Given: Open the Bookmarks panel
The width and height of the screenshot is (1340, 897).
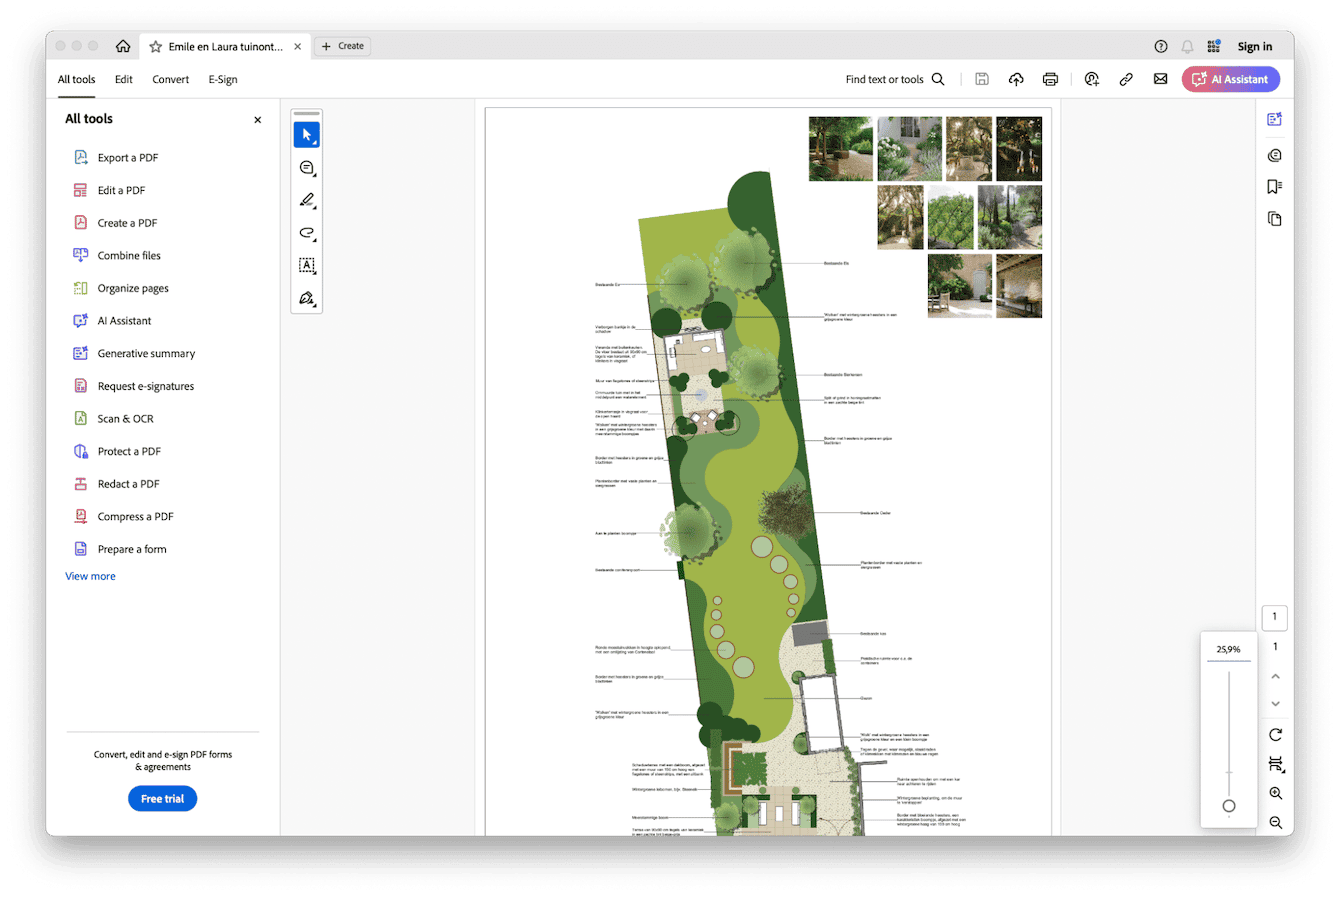Looking at the screenshot, I should coord(1274,186).
